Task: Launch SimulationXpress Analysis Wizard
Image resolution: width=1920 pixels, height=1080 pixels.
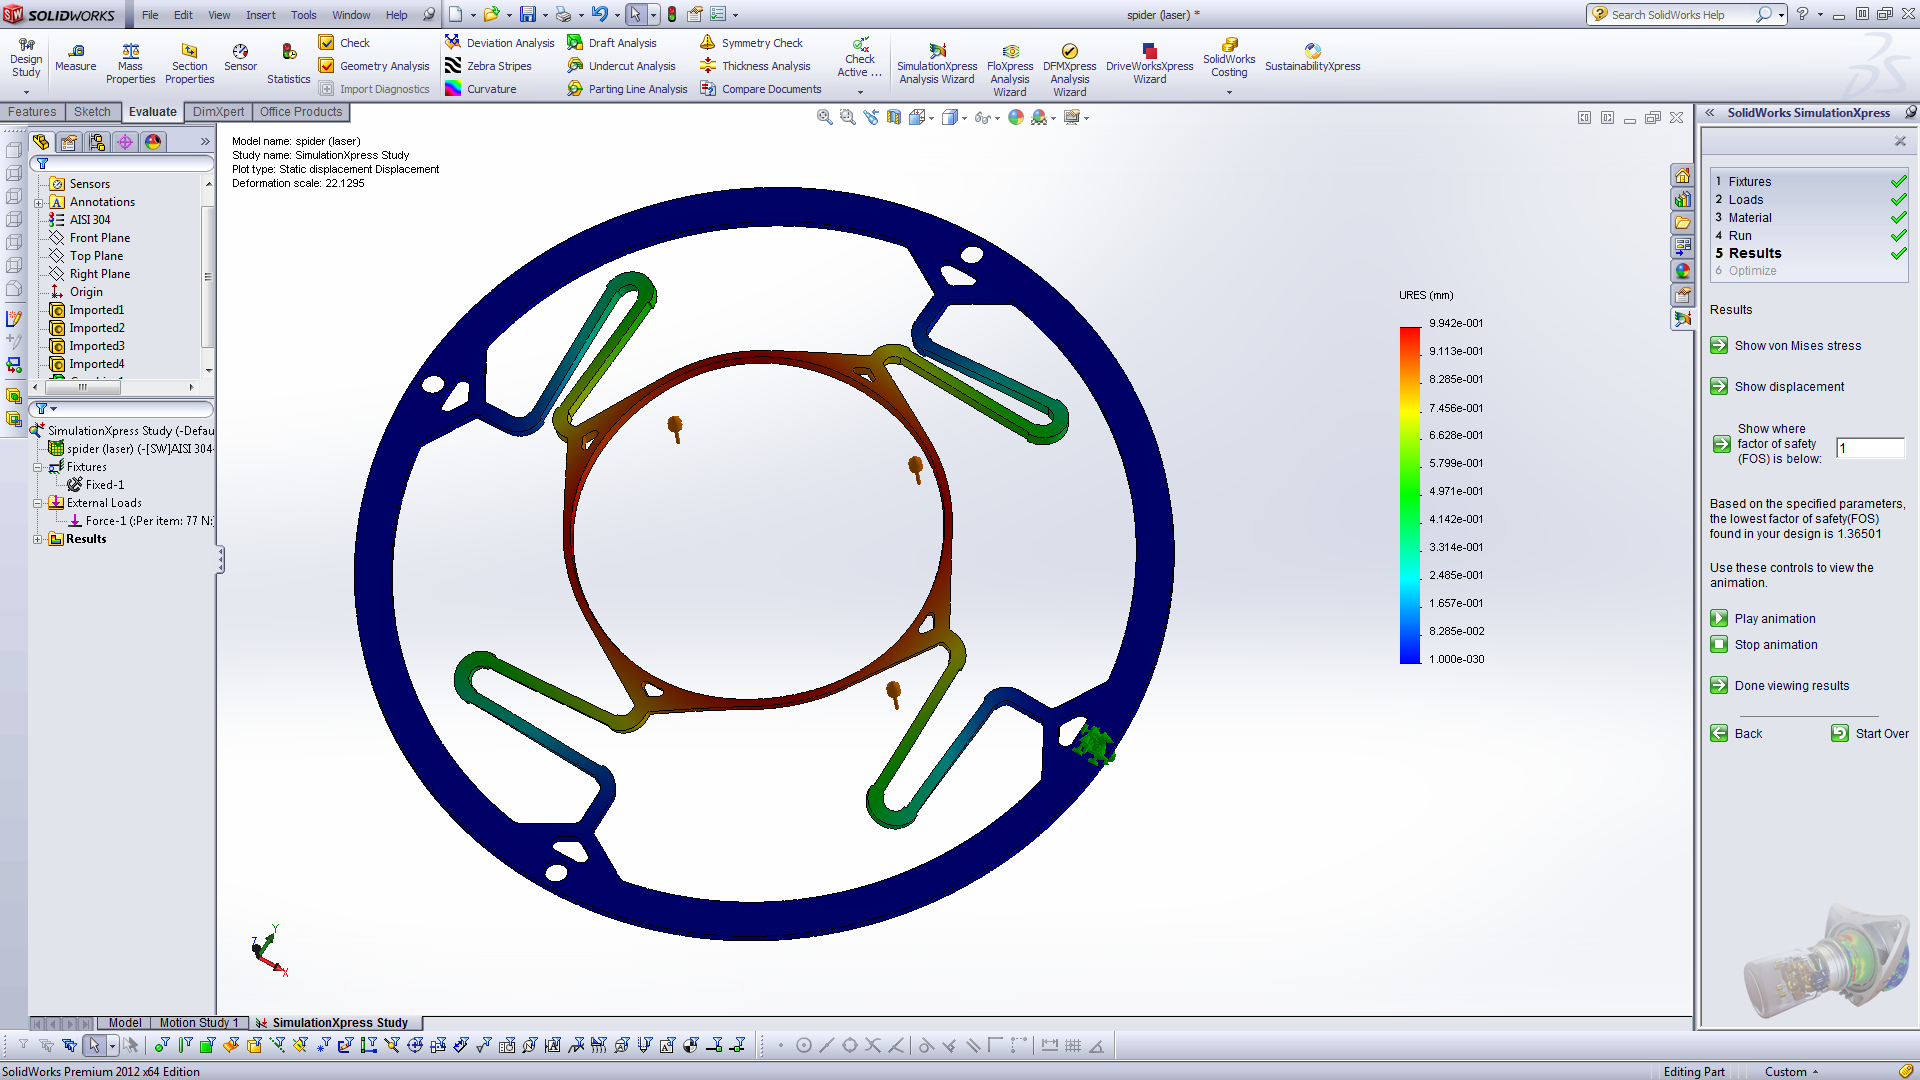Action: click(937, 64)
